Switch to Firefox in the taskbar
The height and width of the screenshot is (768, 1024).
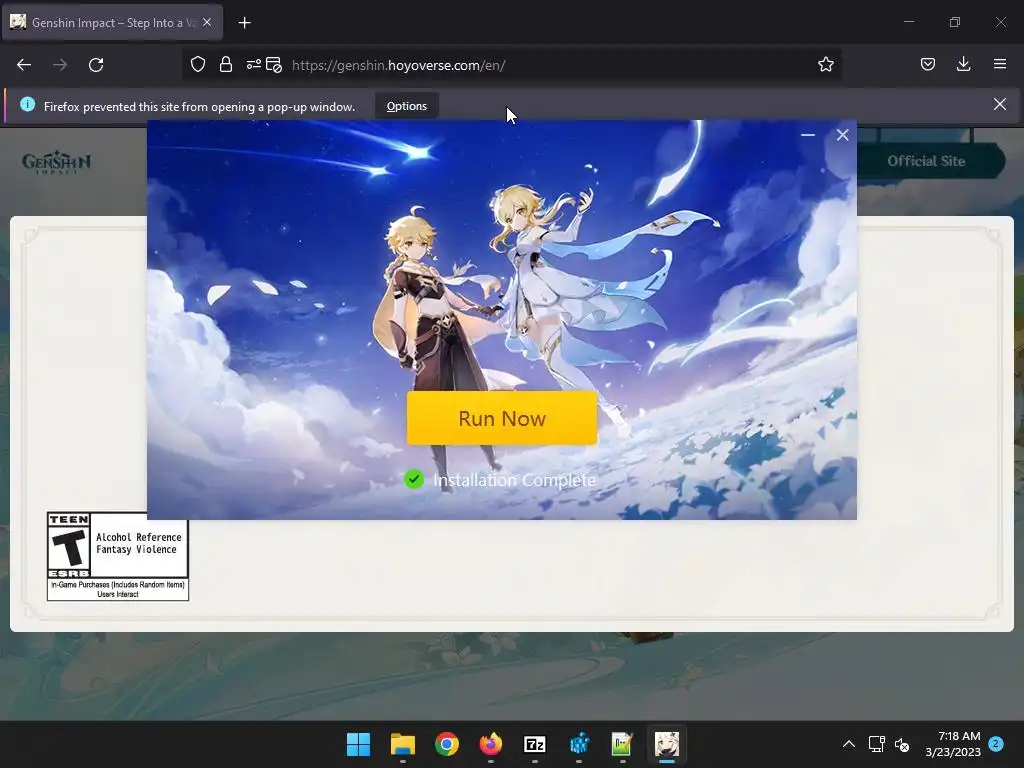click(490, 744)
